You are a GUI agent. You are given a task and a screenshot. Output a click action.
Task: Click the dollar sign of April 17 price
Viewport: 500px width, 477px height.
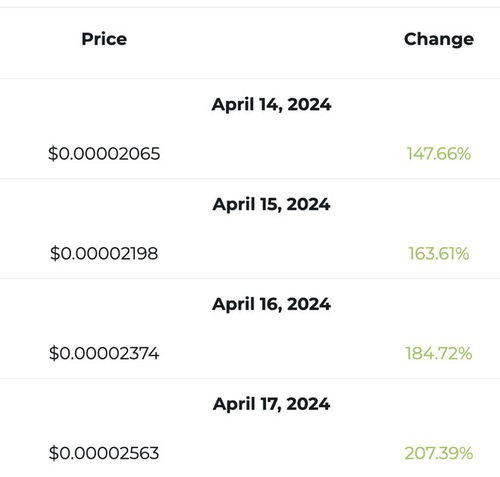pyautogui.click(x=53, y=453)
